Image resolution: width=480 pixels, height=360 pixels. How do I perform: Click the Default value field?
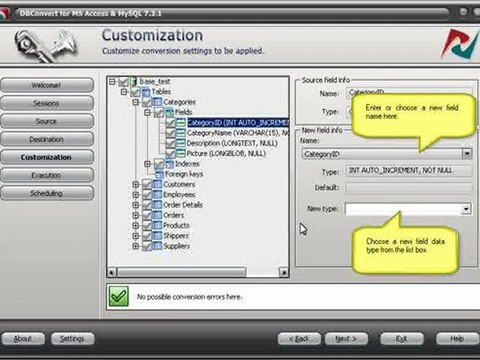tap(409, 188)
